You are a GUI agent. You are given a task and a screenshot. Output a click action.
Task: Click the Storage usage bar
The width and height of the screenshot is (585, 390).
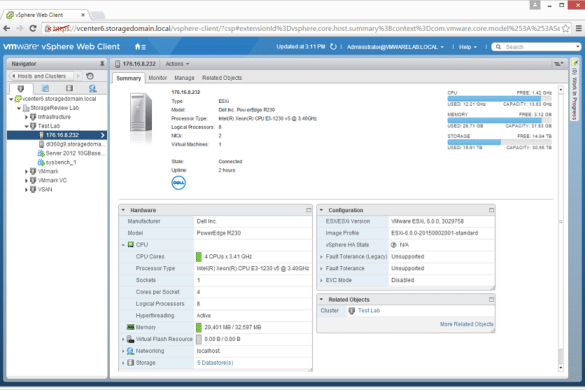point(499,142)
